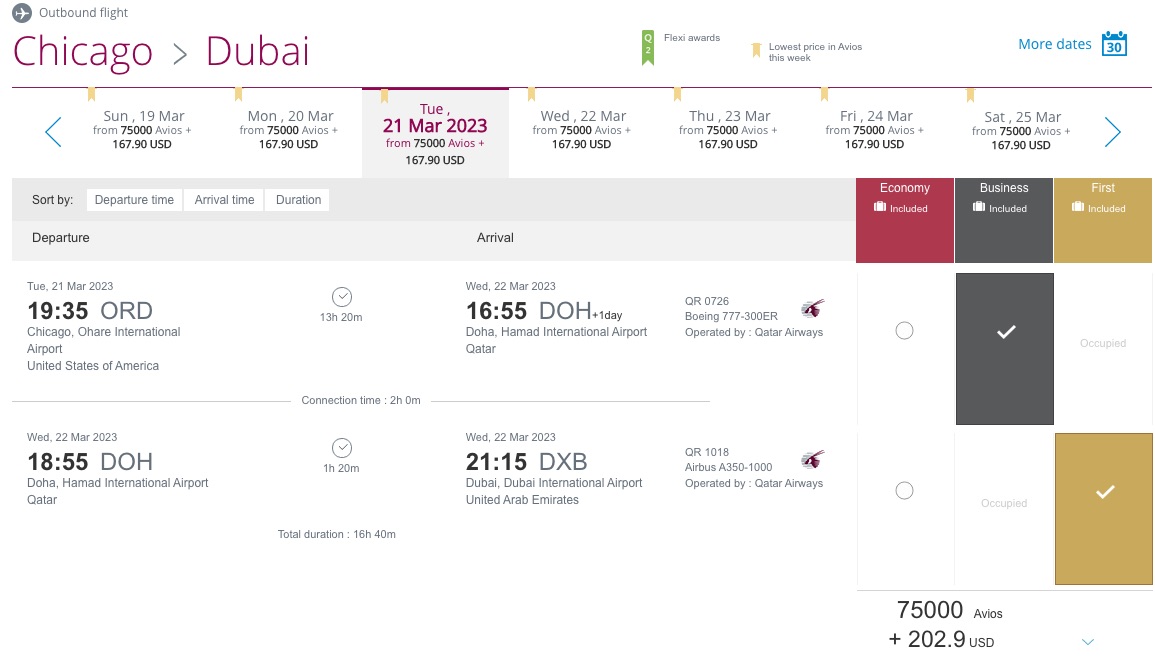Sort flights by Duration
The width and height of the screenshot is (1155, 659).
(x=297, y=199)
